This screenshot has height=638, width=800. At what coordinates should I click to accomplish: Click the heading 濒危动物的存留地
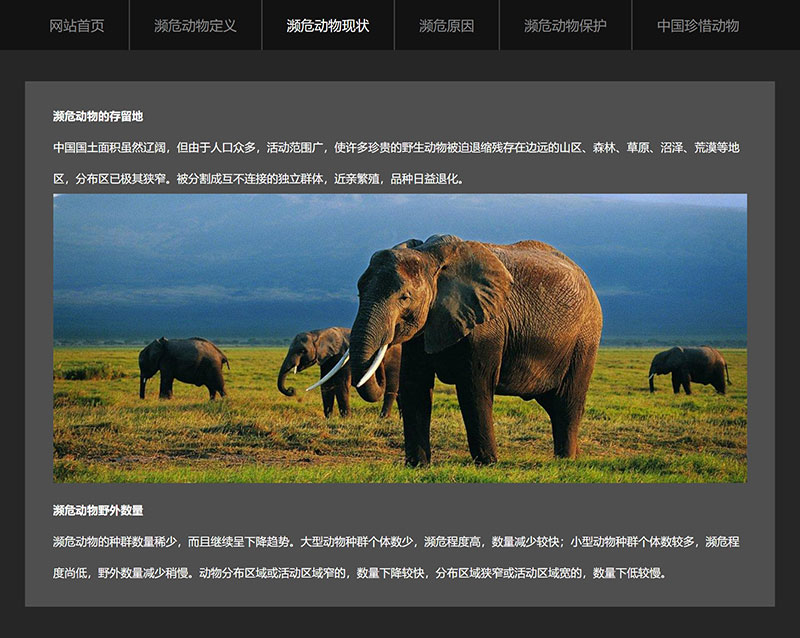point(98,116)
